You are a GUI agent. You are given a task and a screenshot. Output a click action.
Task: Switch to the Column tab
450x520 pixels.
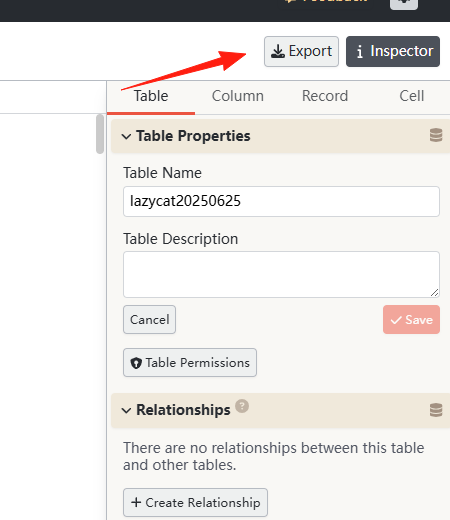tap(238, 96)
